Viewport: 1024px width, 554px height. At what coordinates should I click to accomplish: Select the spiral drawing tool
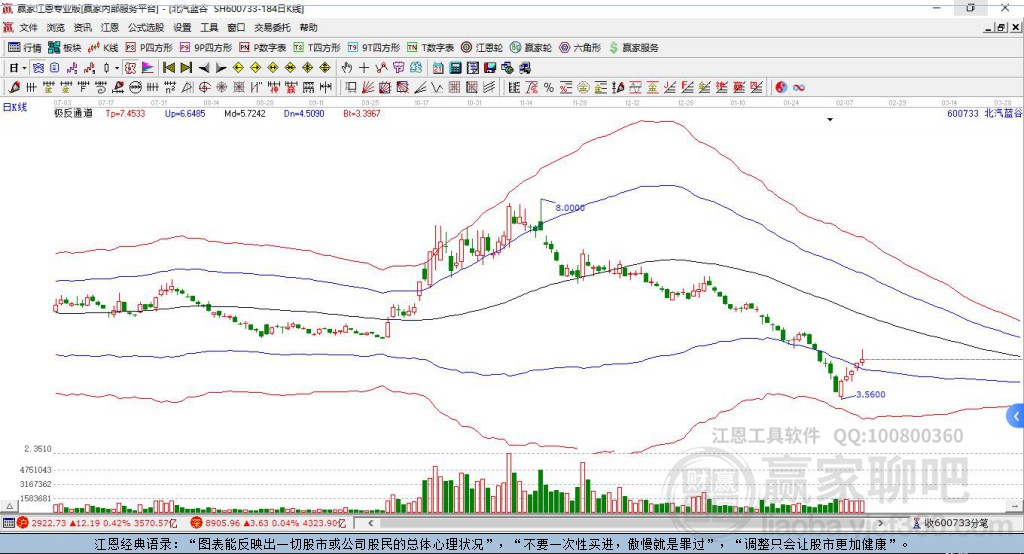(x=101, y=88)
